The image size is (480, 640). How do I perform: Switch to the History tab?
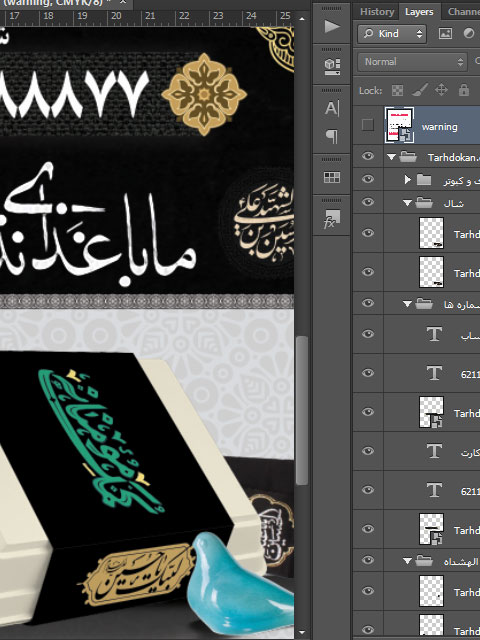[377, 12]
